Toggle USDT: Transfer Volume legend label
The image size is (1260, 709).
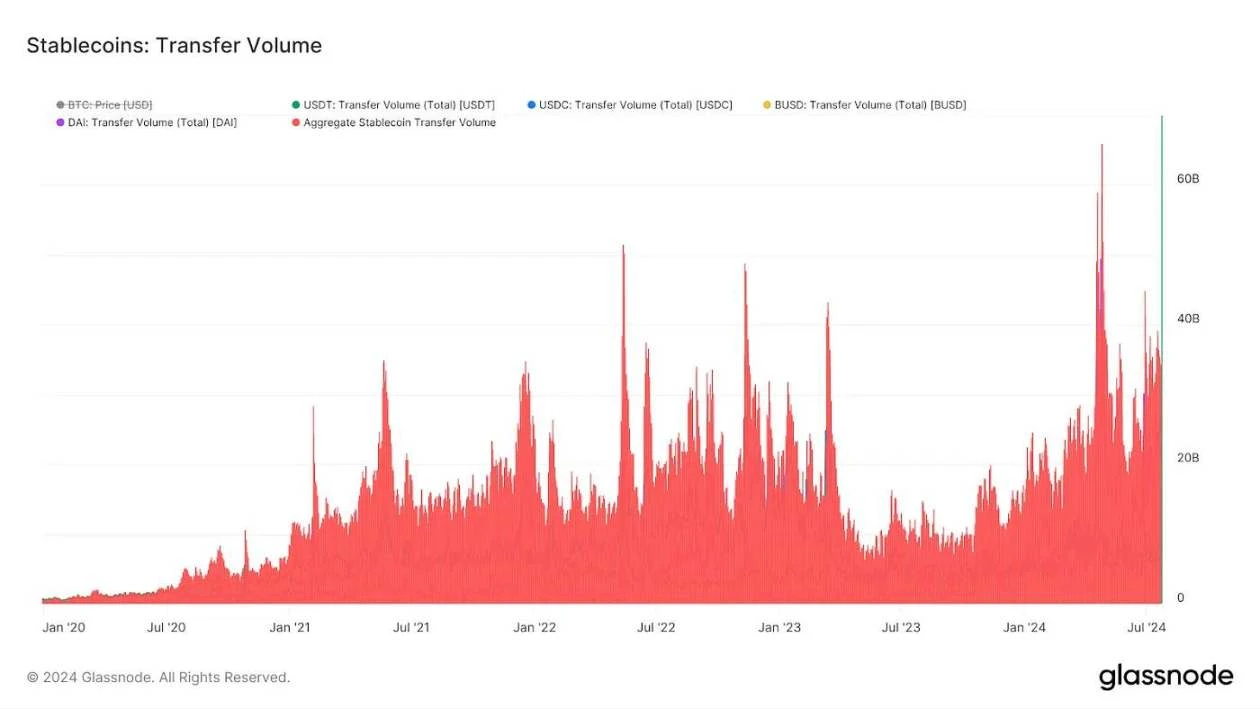pos(398,104)
